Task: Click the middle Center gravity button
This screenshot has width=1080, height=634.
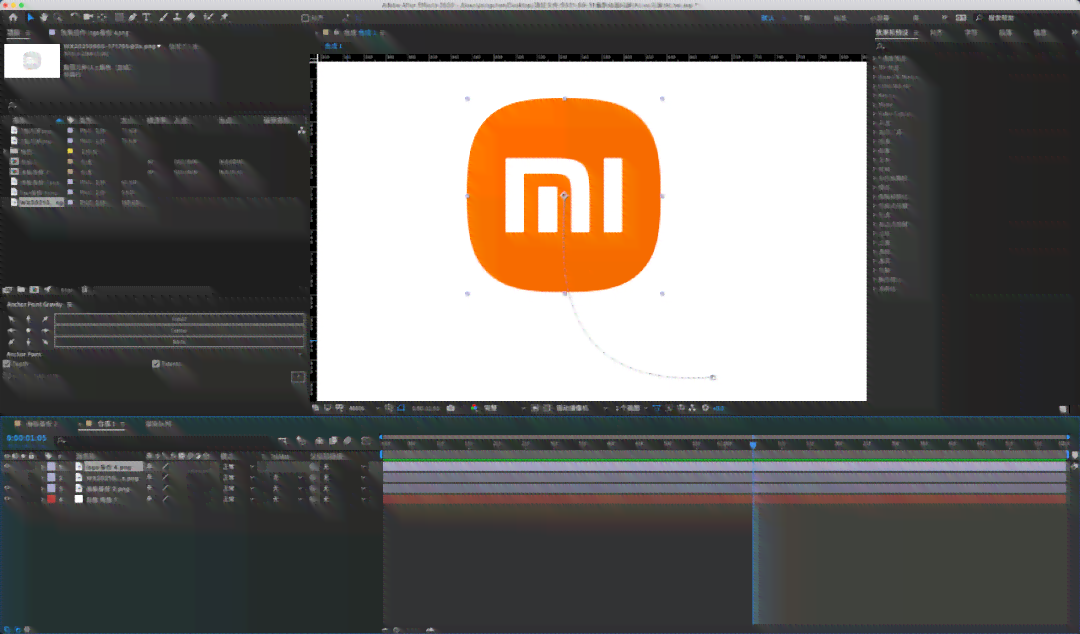Action: pos(179,330)
